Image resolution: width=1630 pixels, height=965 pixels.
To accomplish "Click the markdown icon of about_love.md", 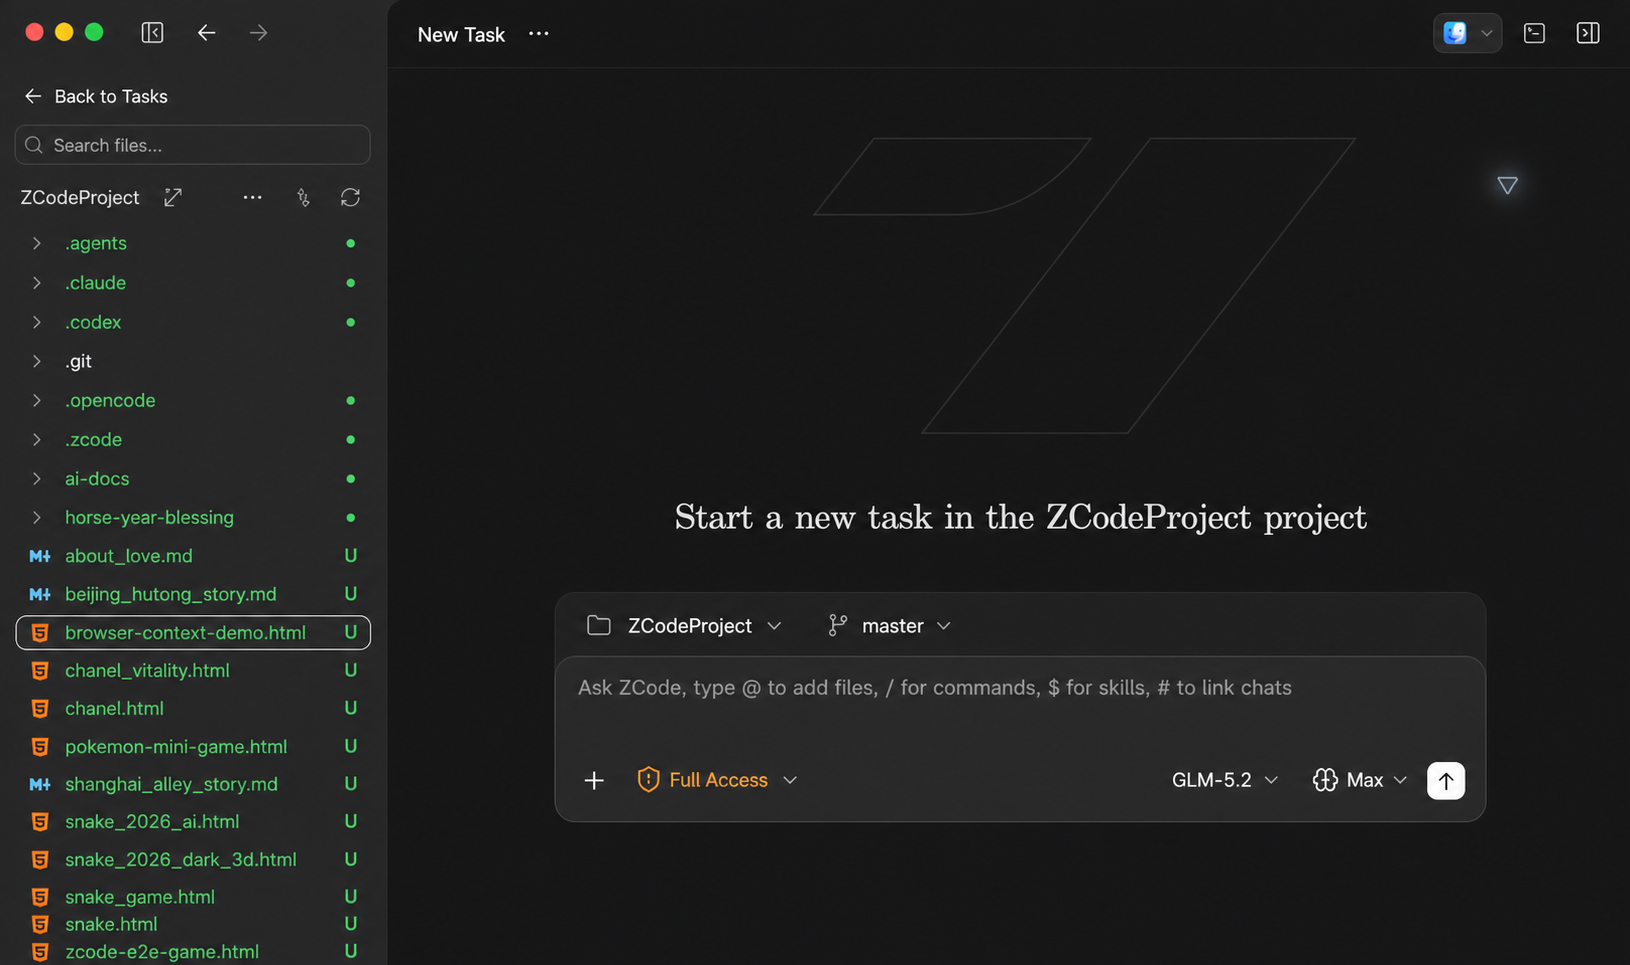I will coord(40,556).
